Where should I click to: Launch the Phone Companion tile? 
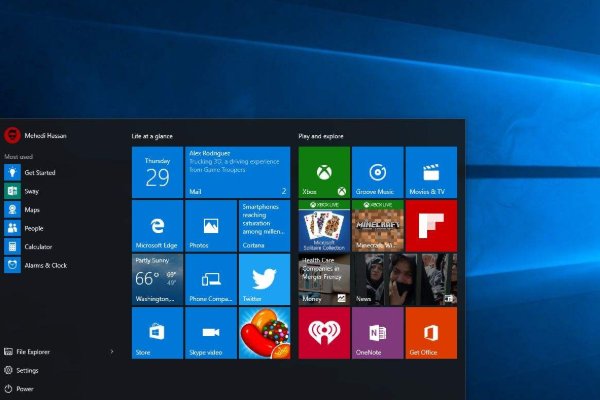click(211, 279)
